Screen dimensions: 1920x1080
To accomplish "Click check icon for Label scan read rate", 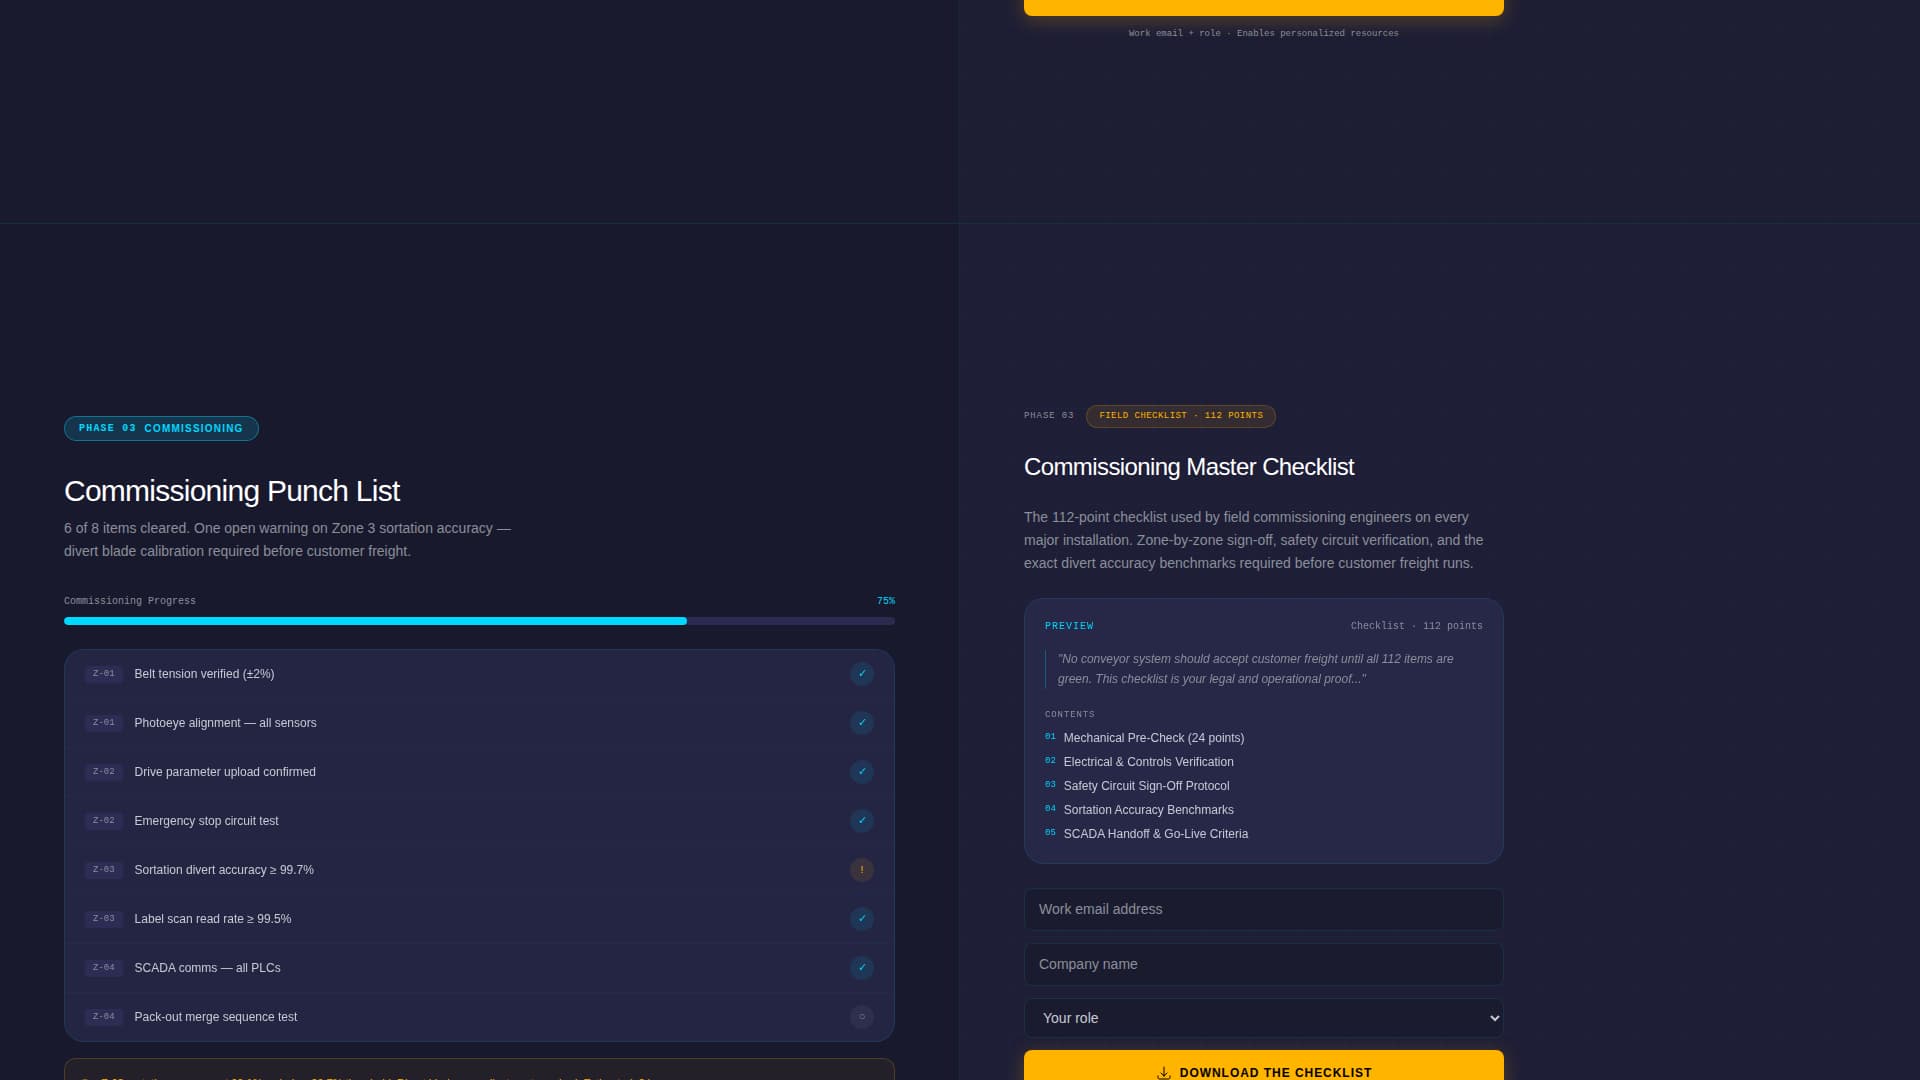I will pyautogui.click(x=862, y=919).
